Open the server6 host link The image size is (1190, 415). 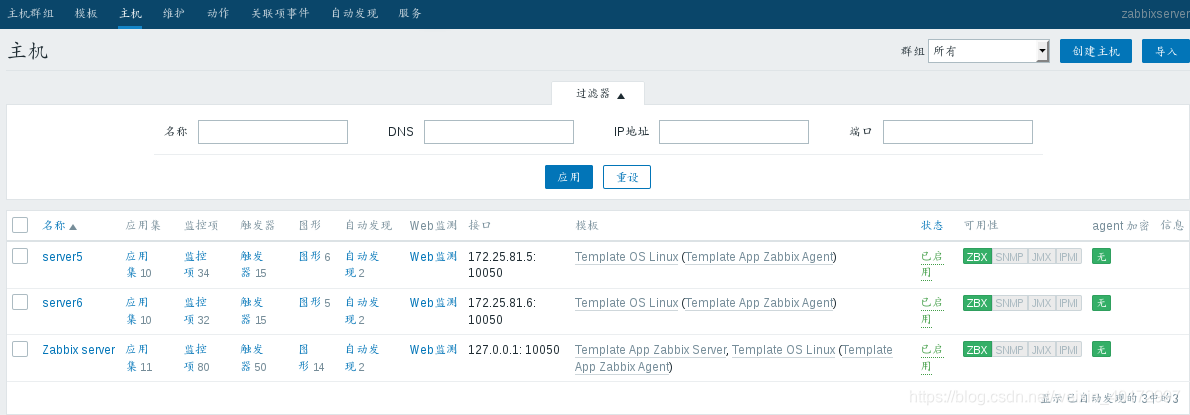(62, 303)
